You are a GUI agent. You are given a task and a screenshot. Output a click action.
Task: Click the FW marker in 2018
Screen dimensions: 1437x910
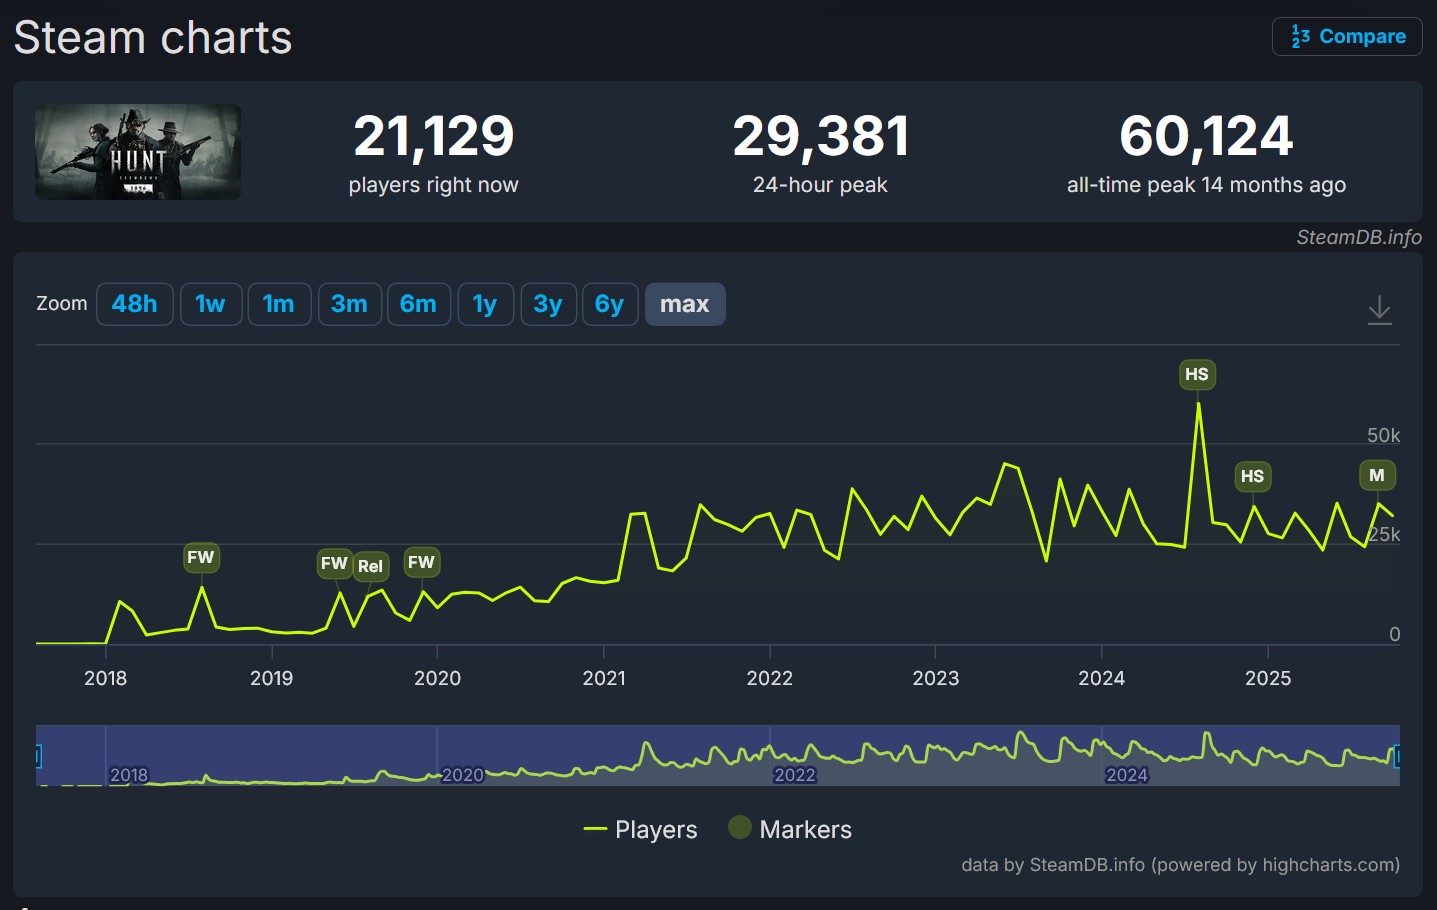pos(201,557)
